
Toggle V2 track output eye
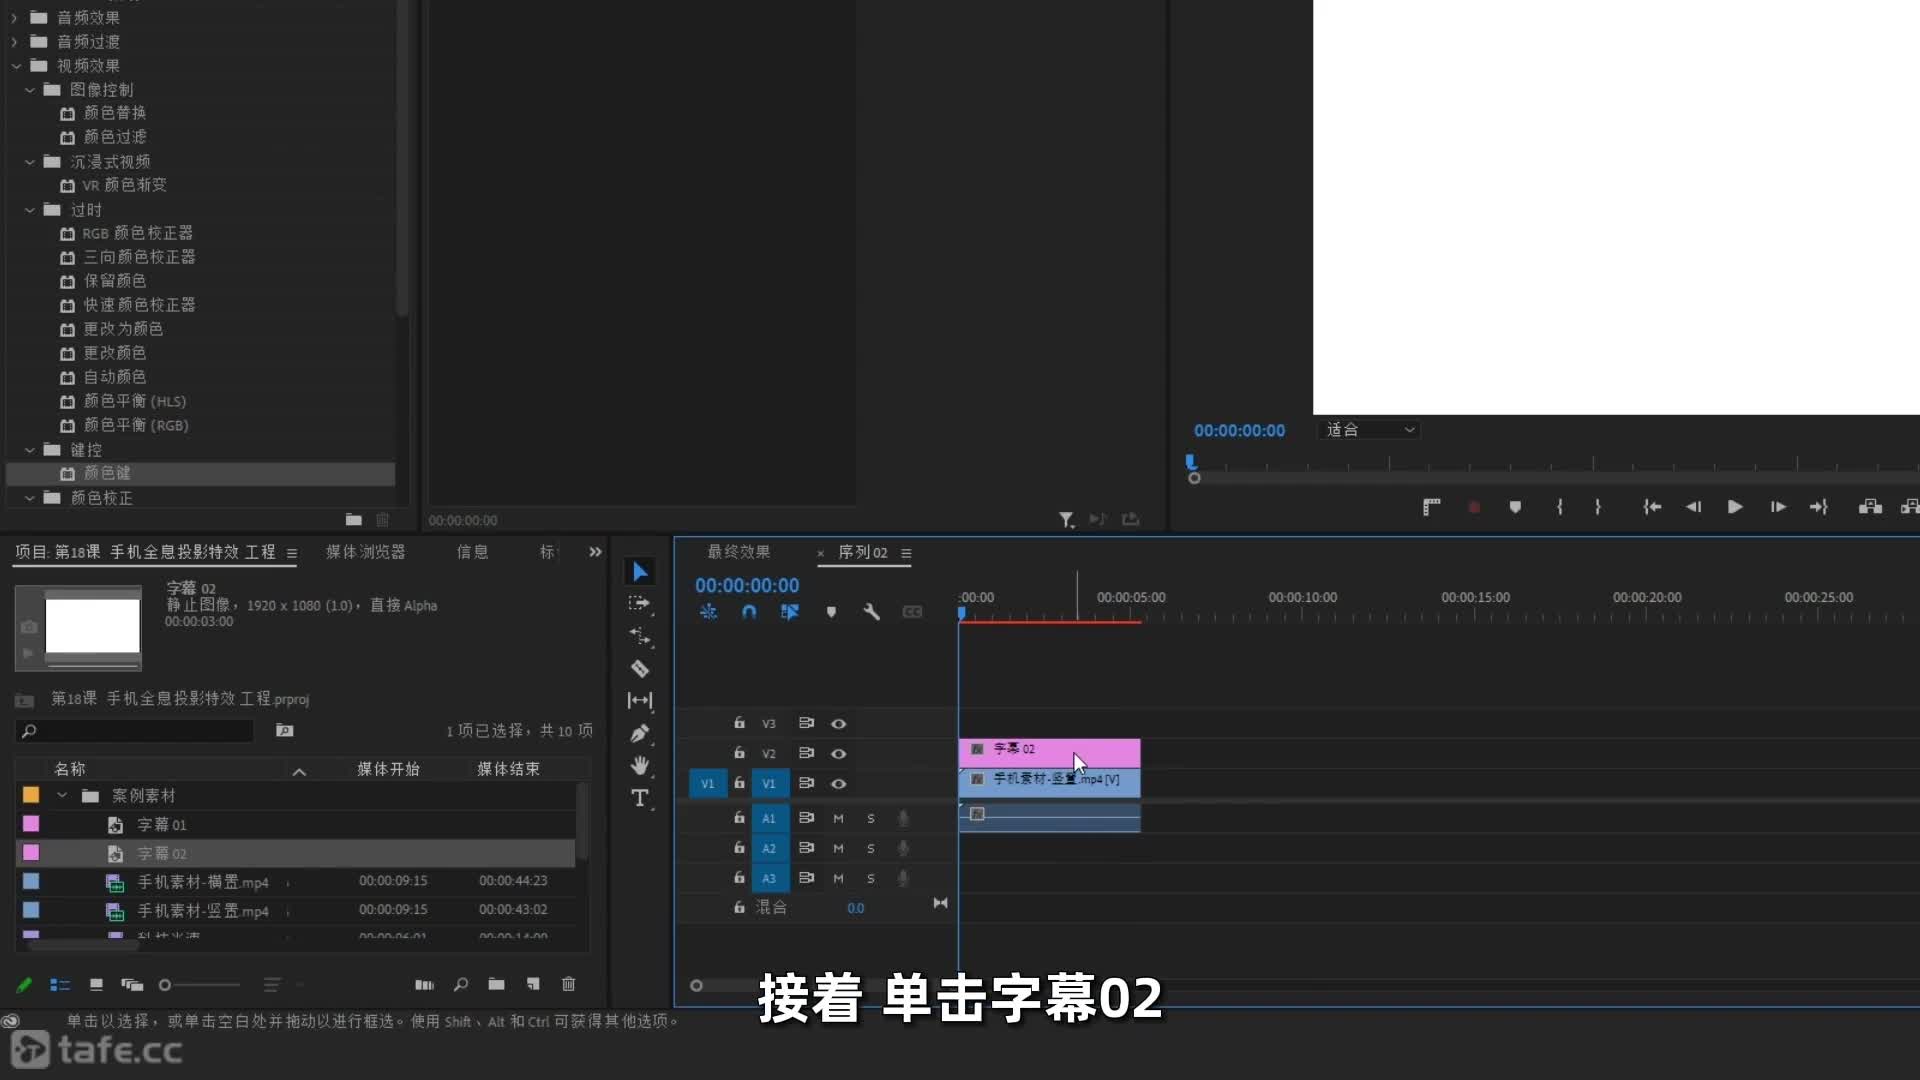839,753
